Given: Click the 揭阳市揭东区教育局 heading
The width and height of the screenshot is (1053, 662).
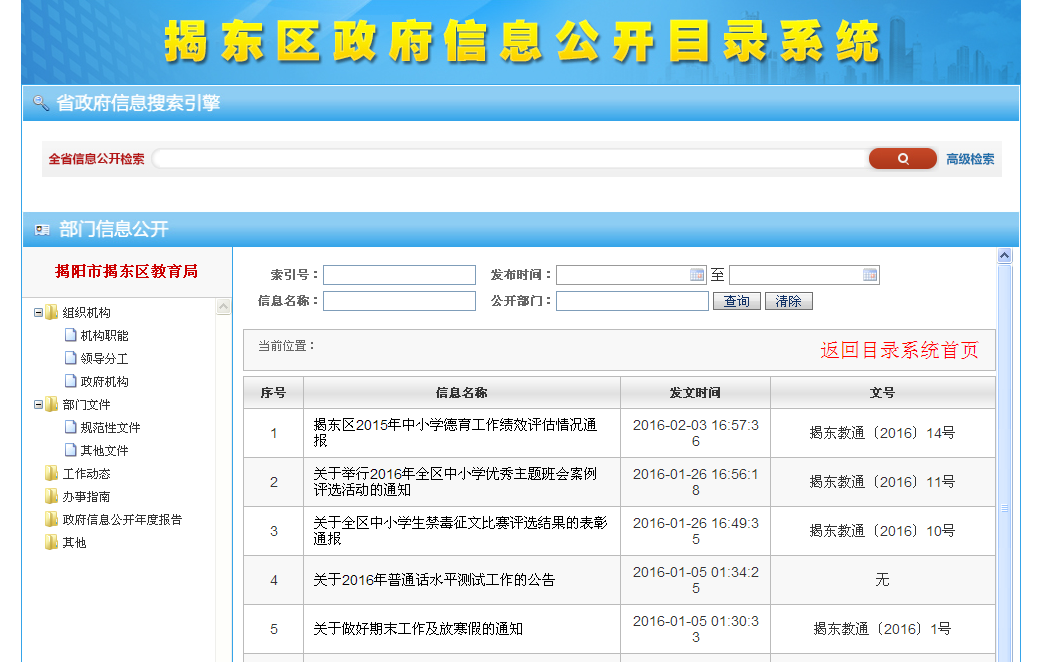Looking at the screenshot, I should (x=126, y=271).
